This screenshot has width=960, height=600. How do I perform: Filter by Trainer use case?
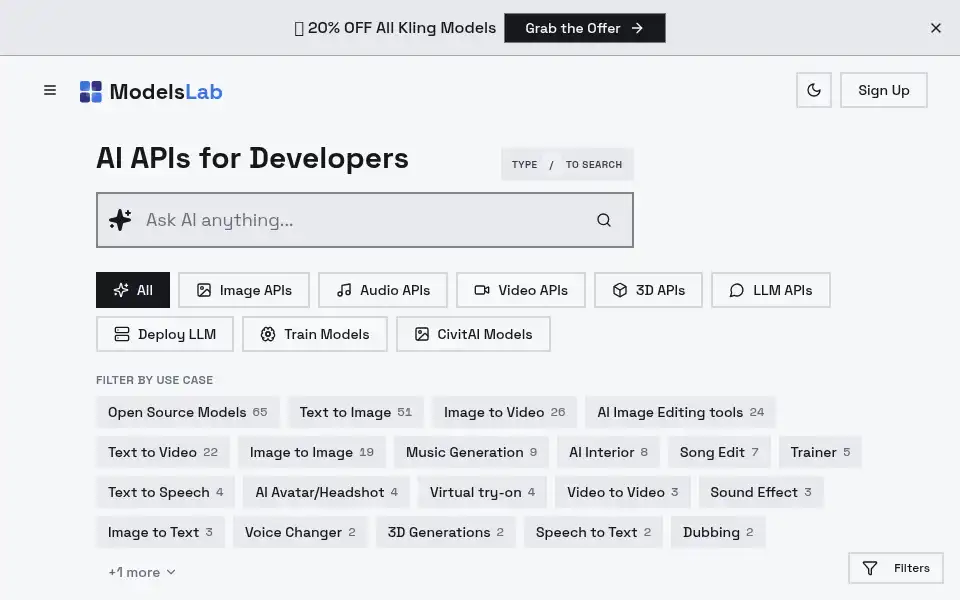[820, 452]
